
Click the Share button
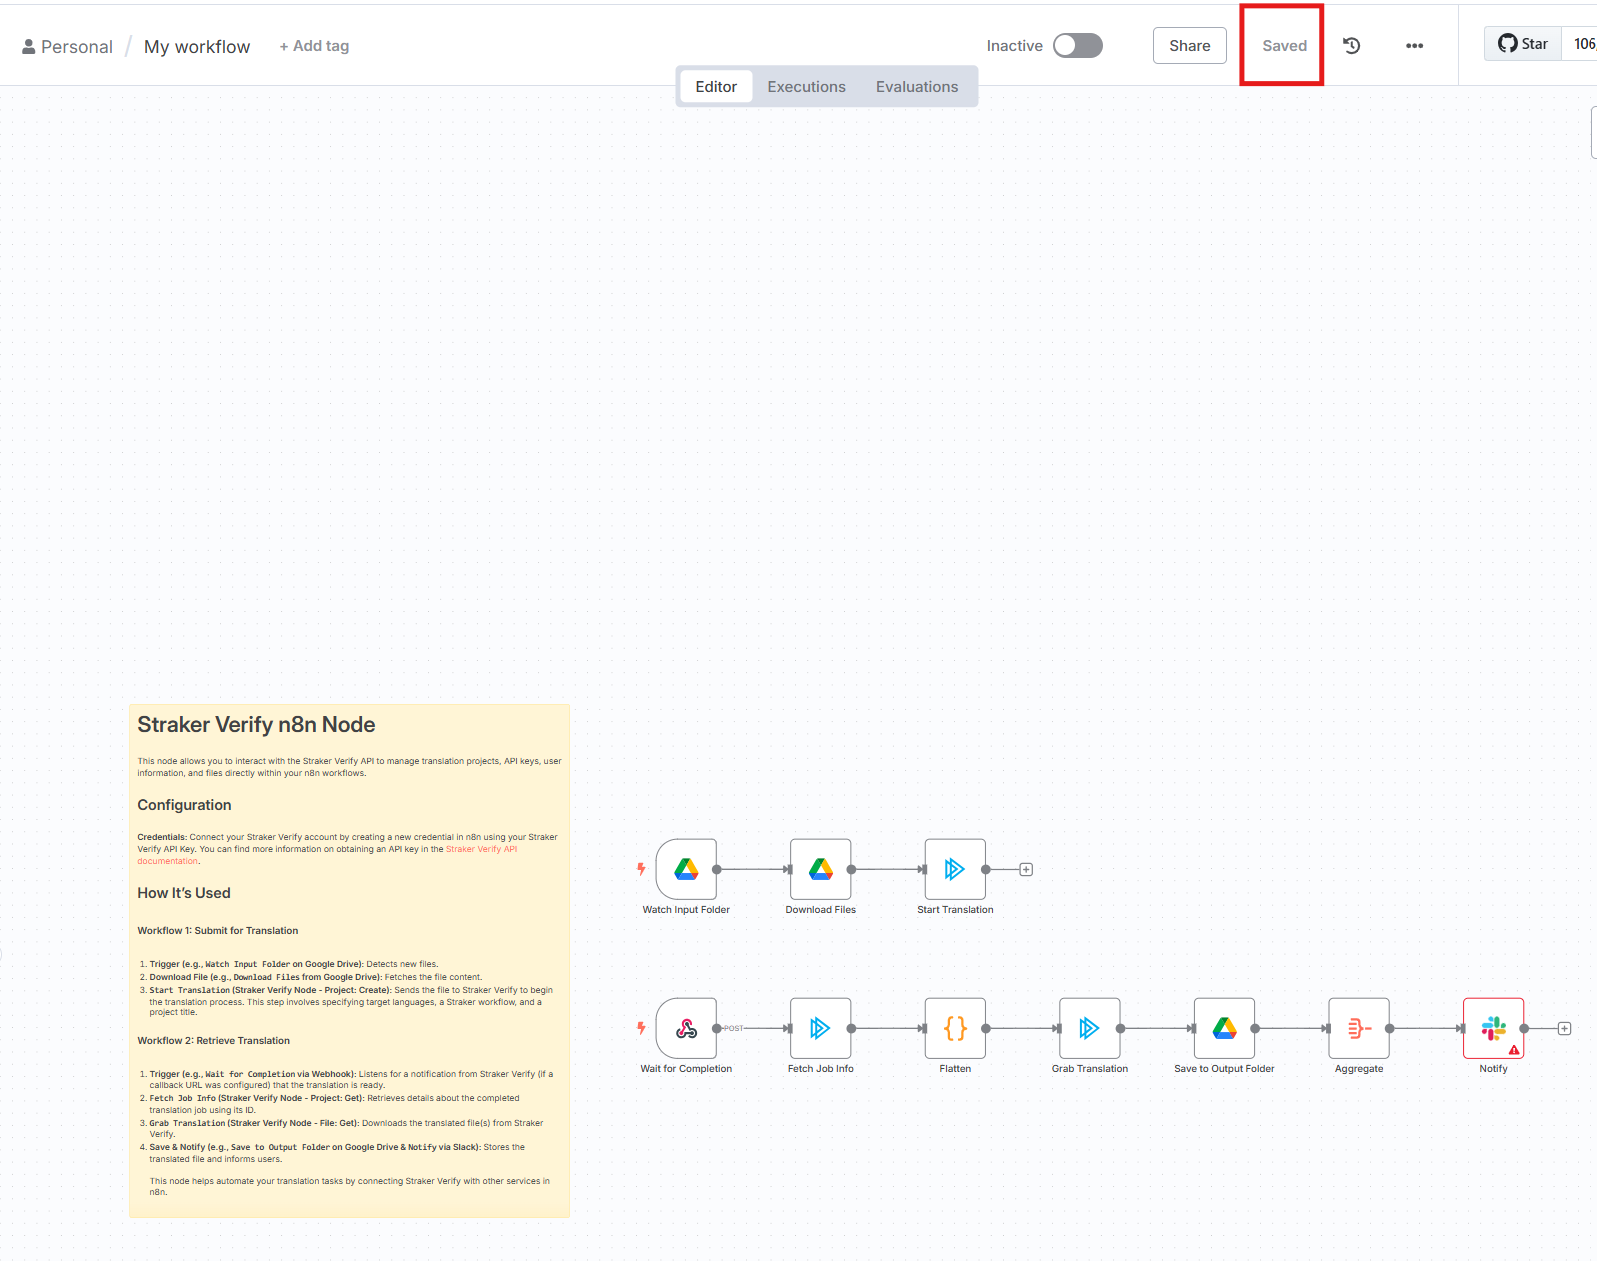coord(1189,45)
